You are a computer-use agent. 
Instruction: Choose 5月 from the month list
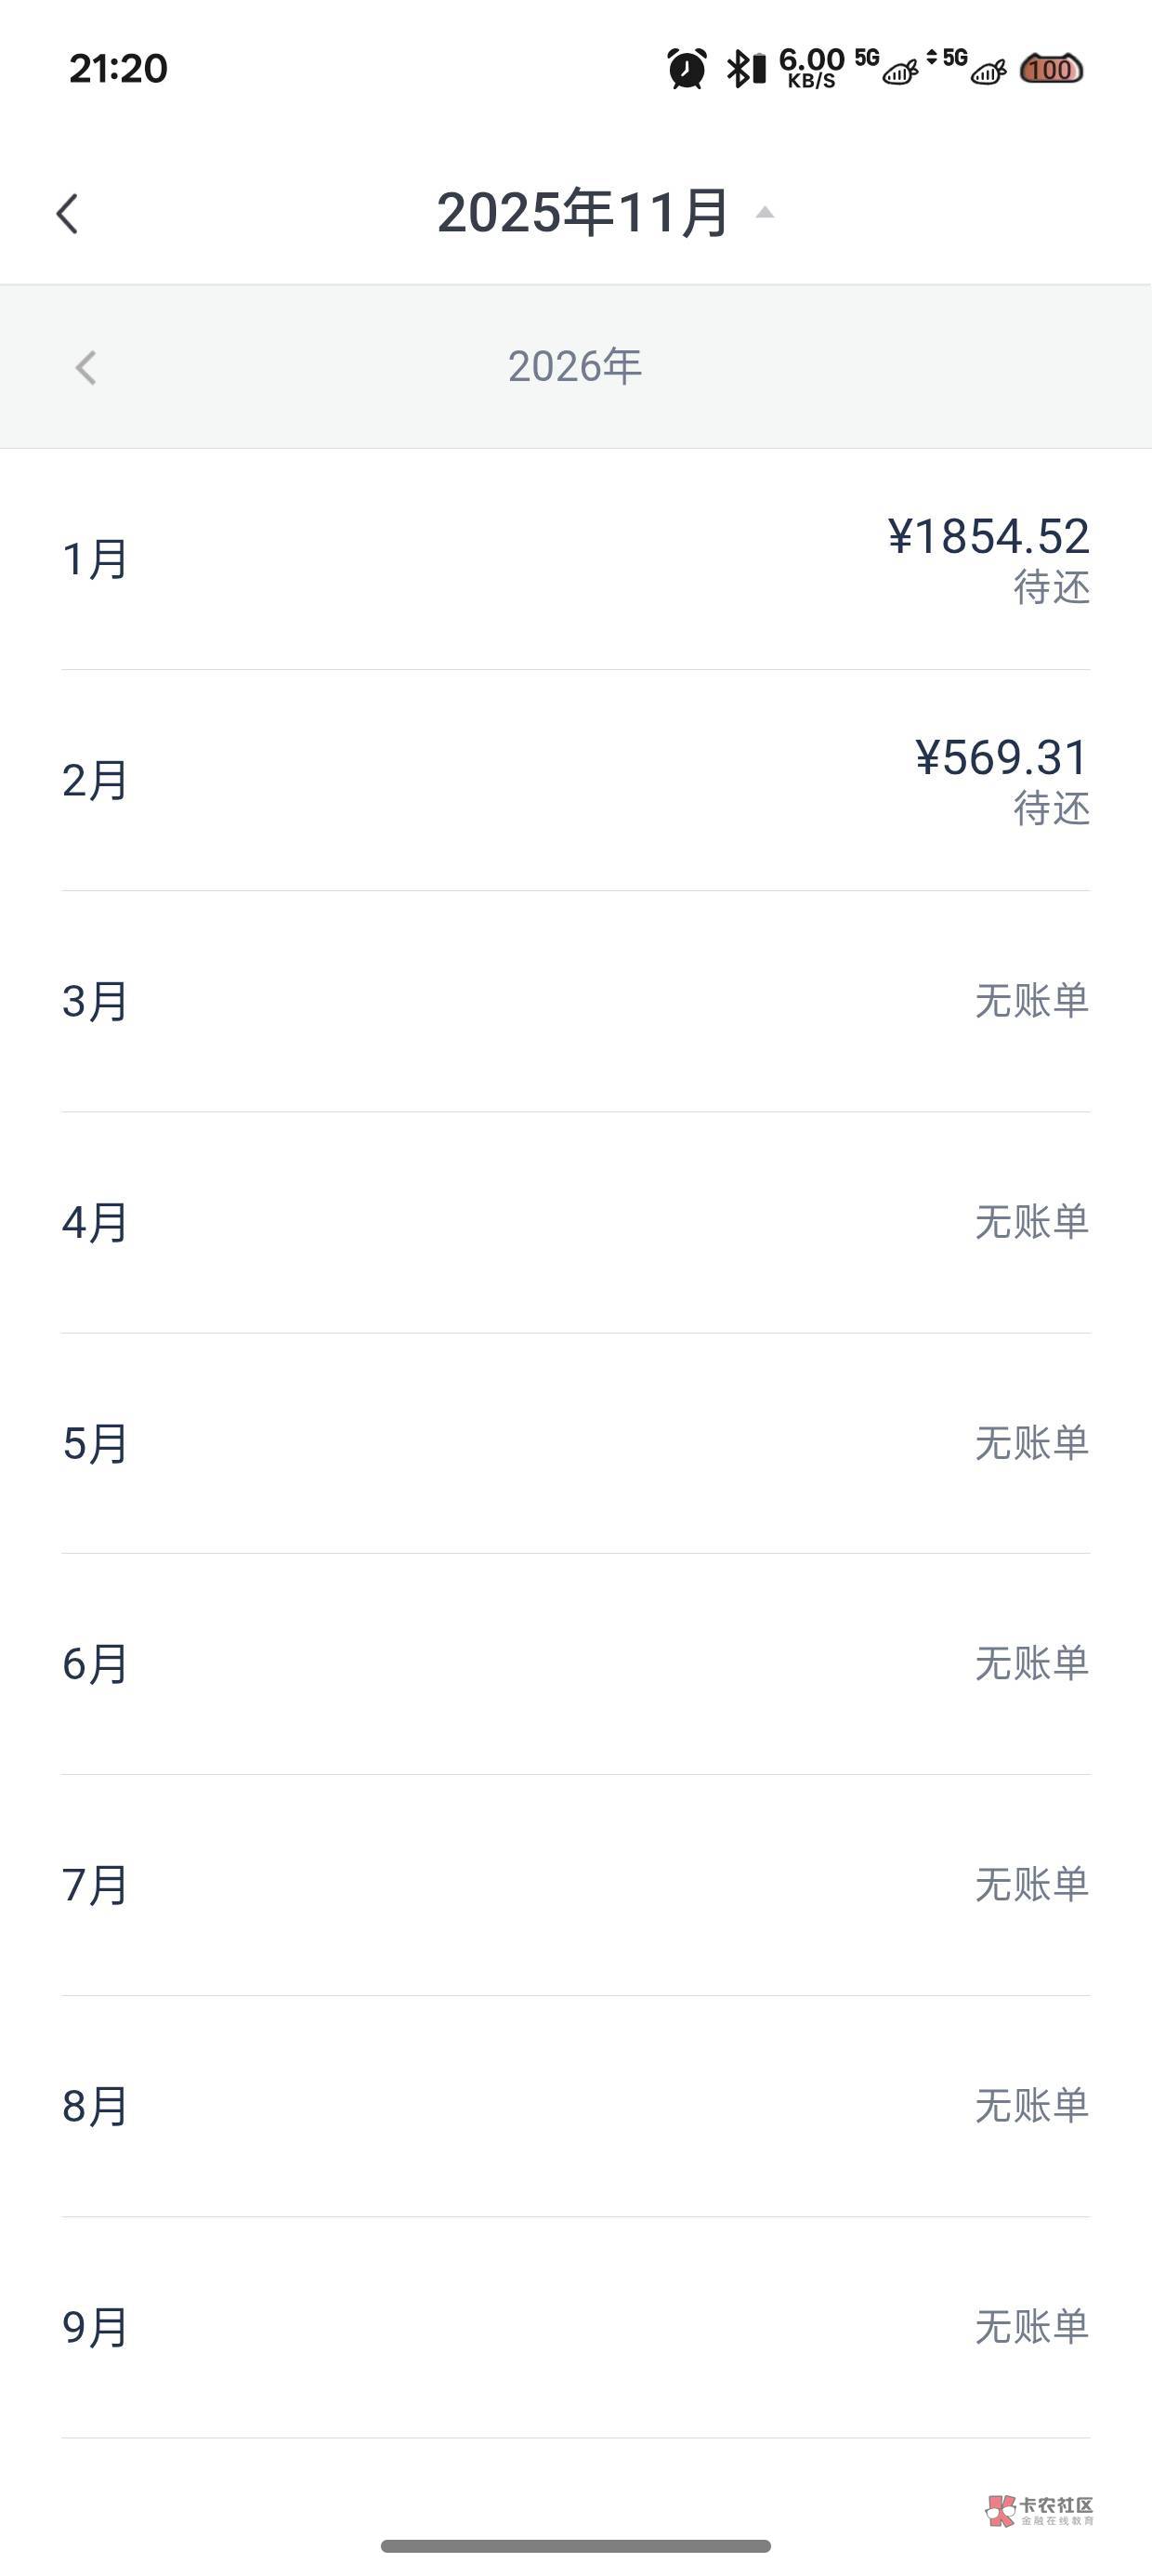pos(576,1443)
